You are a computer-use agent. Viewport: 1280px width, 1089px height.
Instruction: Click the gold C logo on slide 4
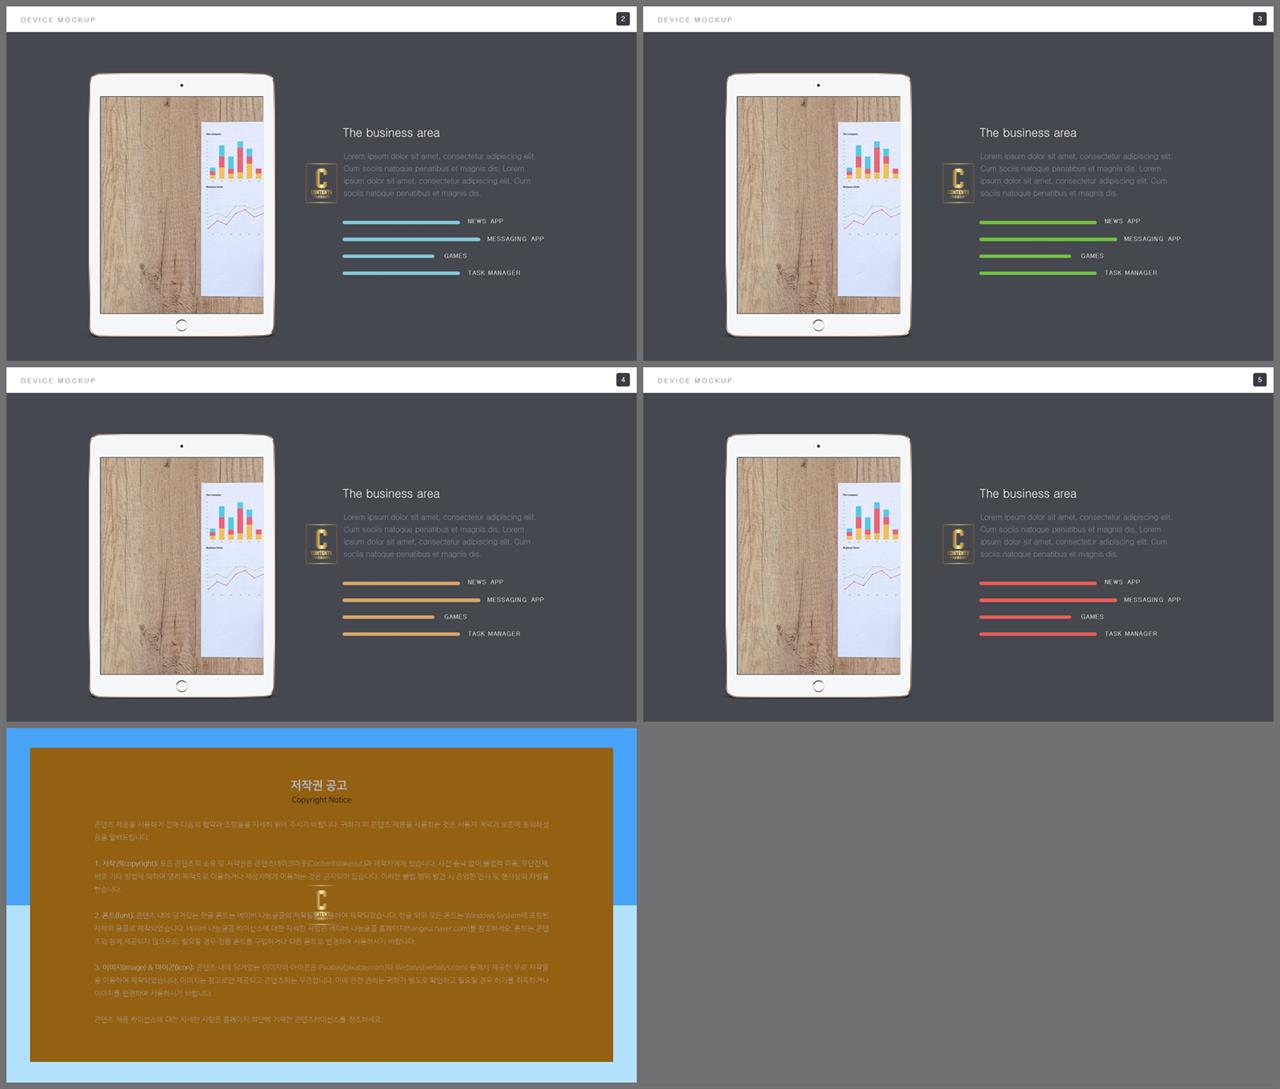click(321, 544)
